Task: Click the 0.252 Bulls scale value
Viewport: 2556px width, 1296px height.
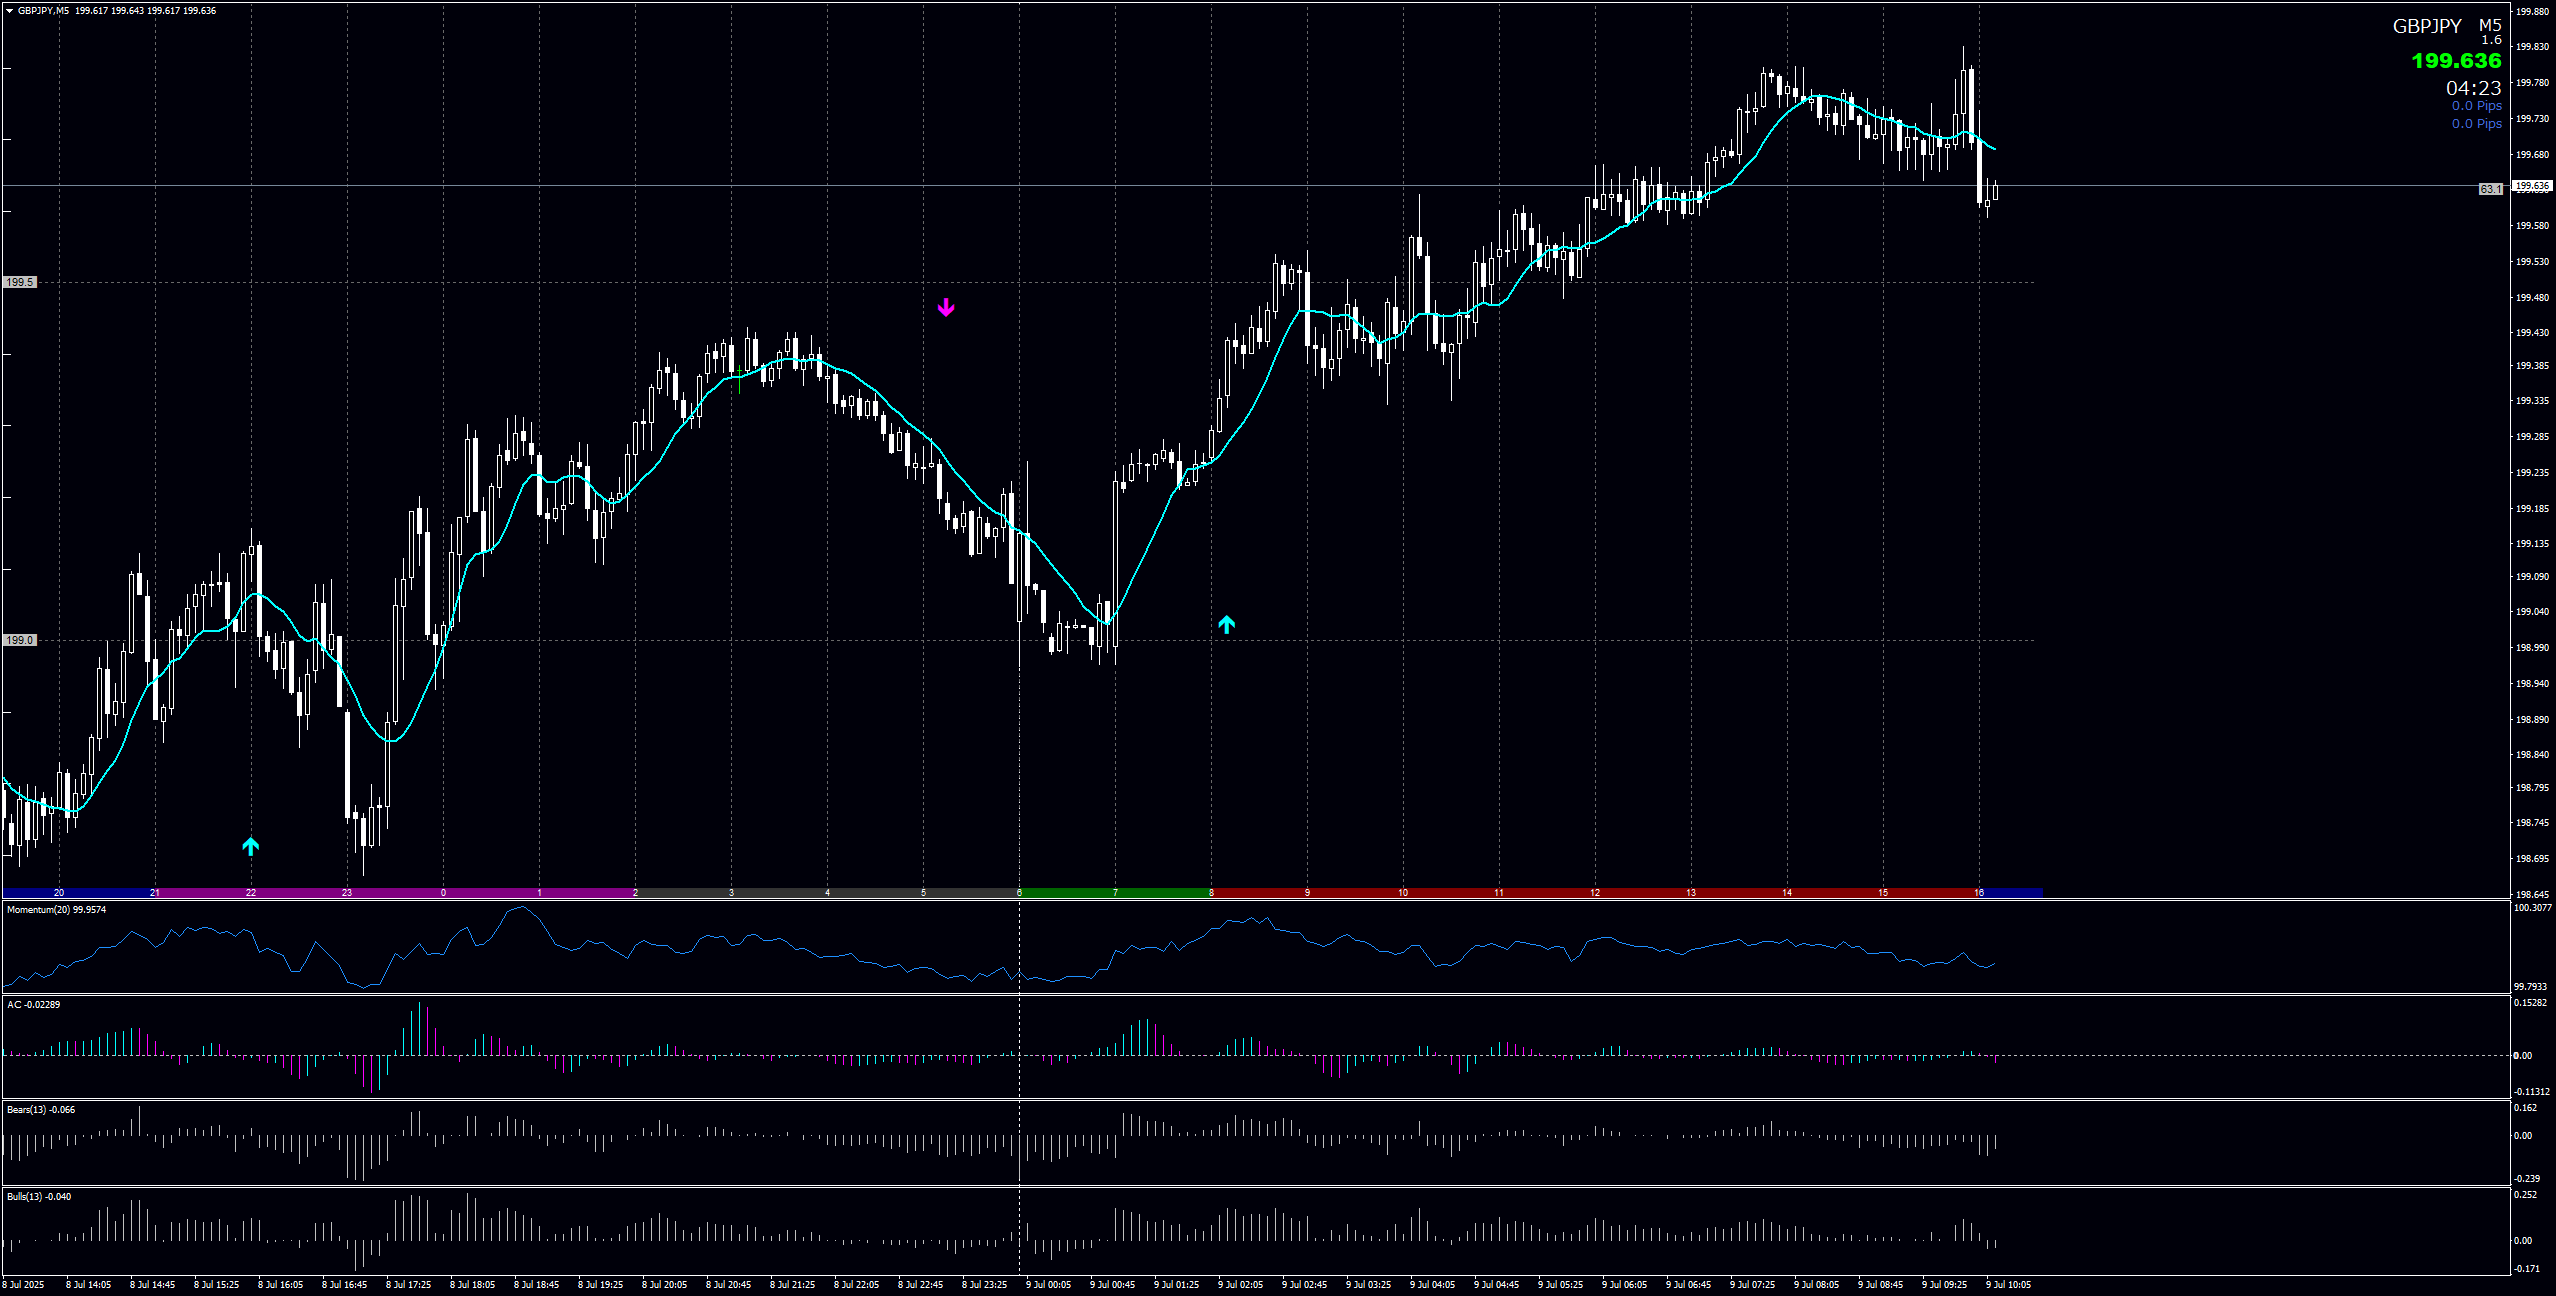Action: (x=2526, y=1195)
